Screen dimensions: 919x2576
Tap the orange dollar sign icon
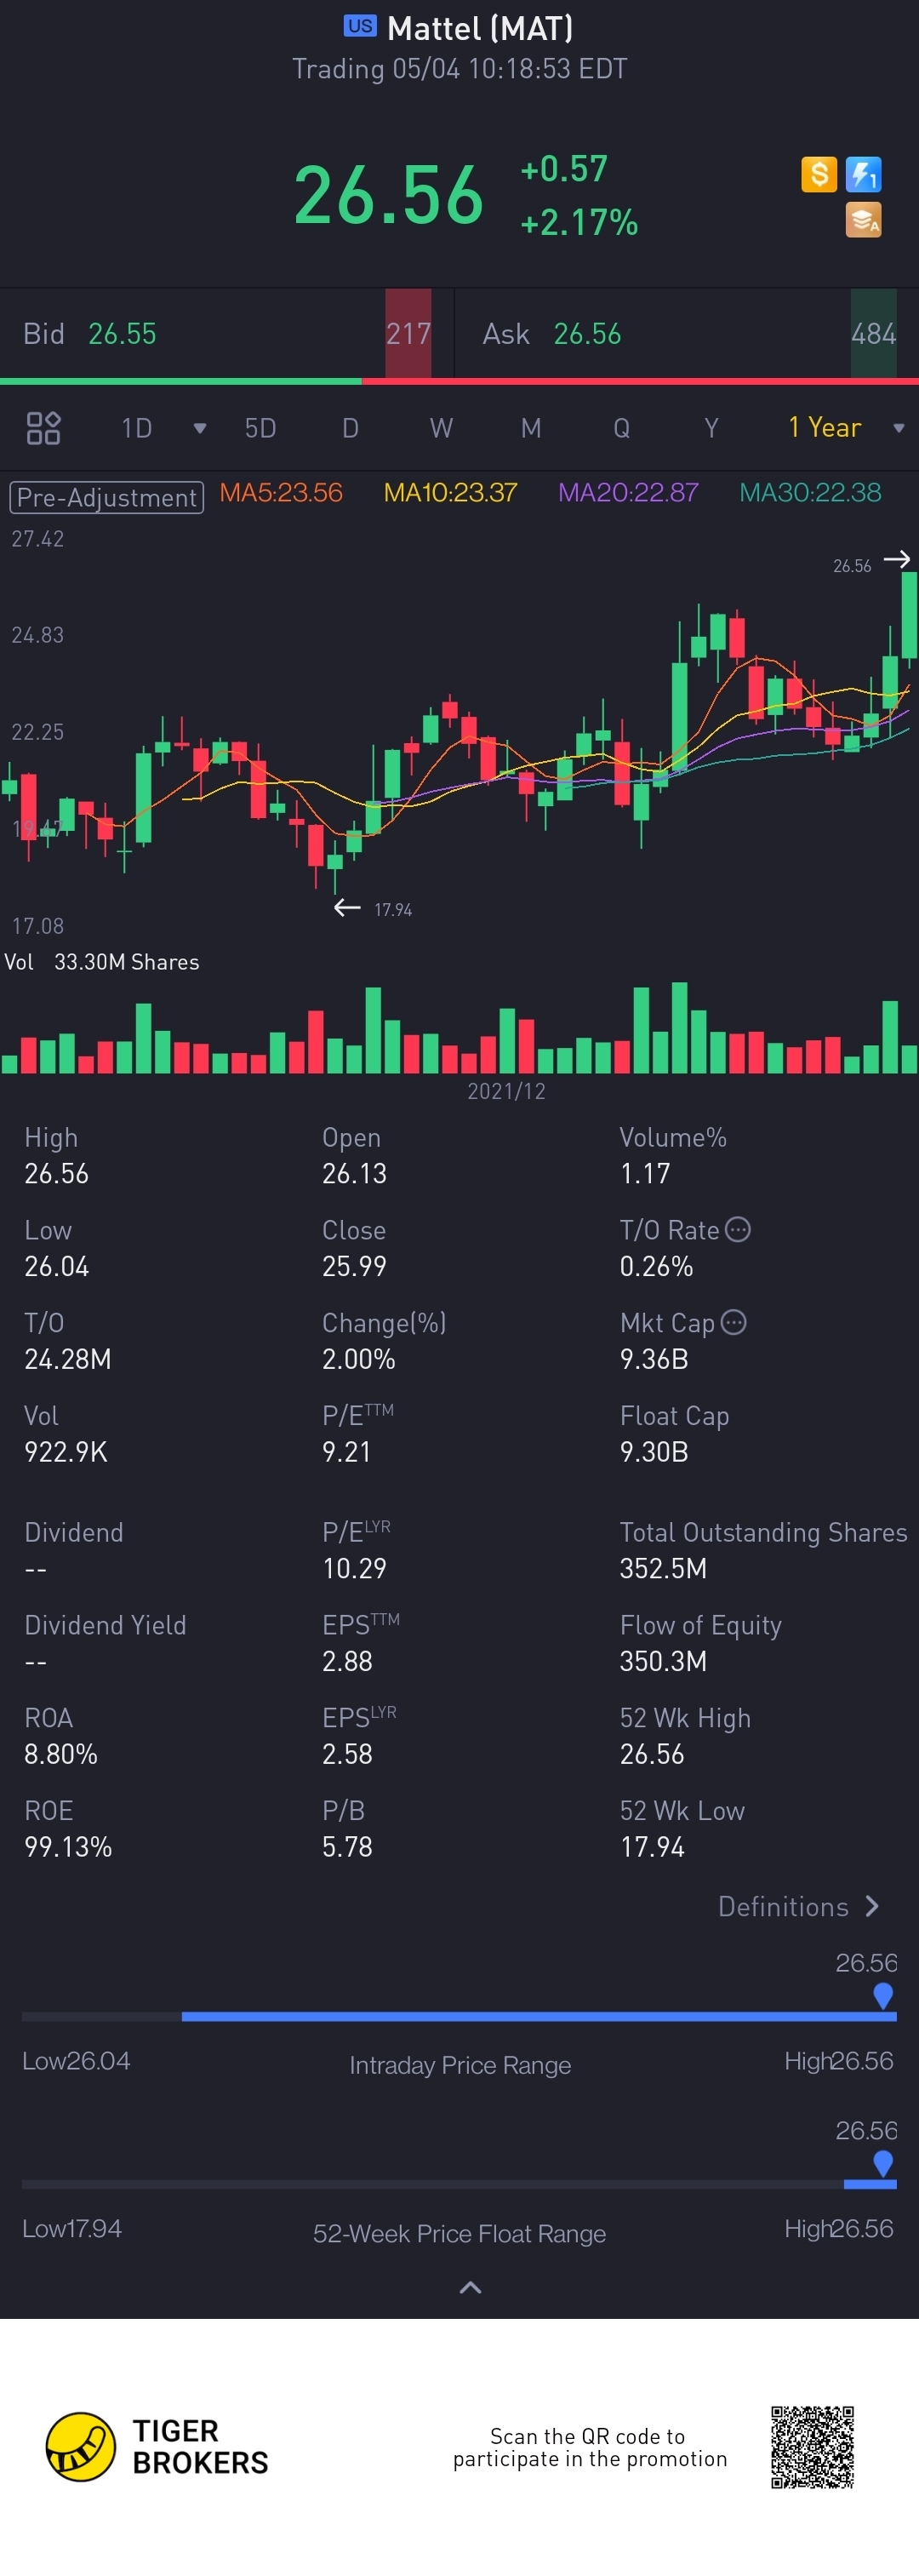tap(819, 175)
